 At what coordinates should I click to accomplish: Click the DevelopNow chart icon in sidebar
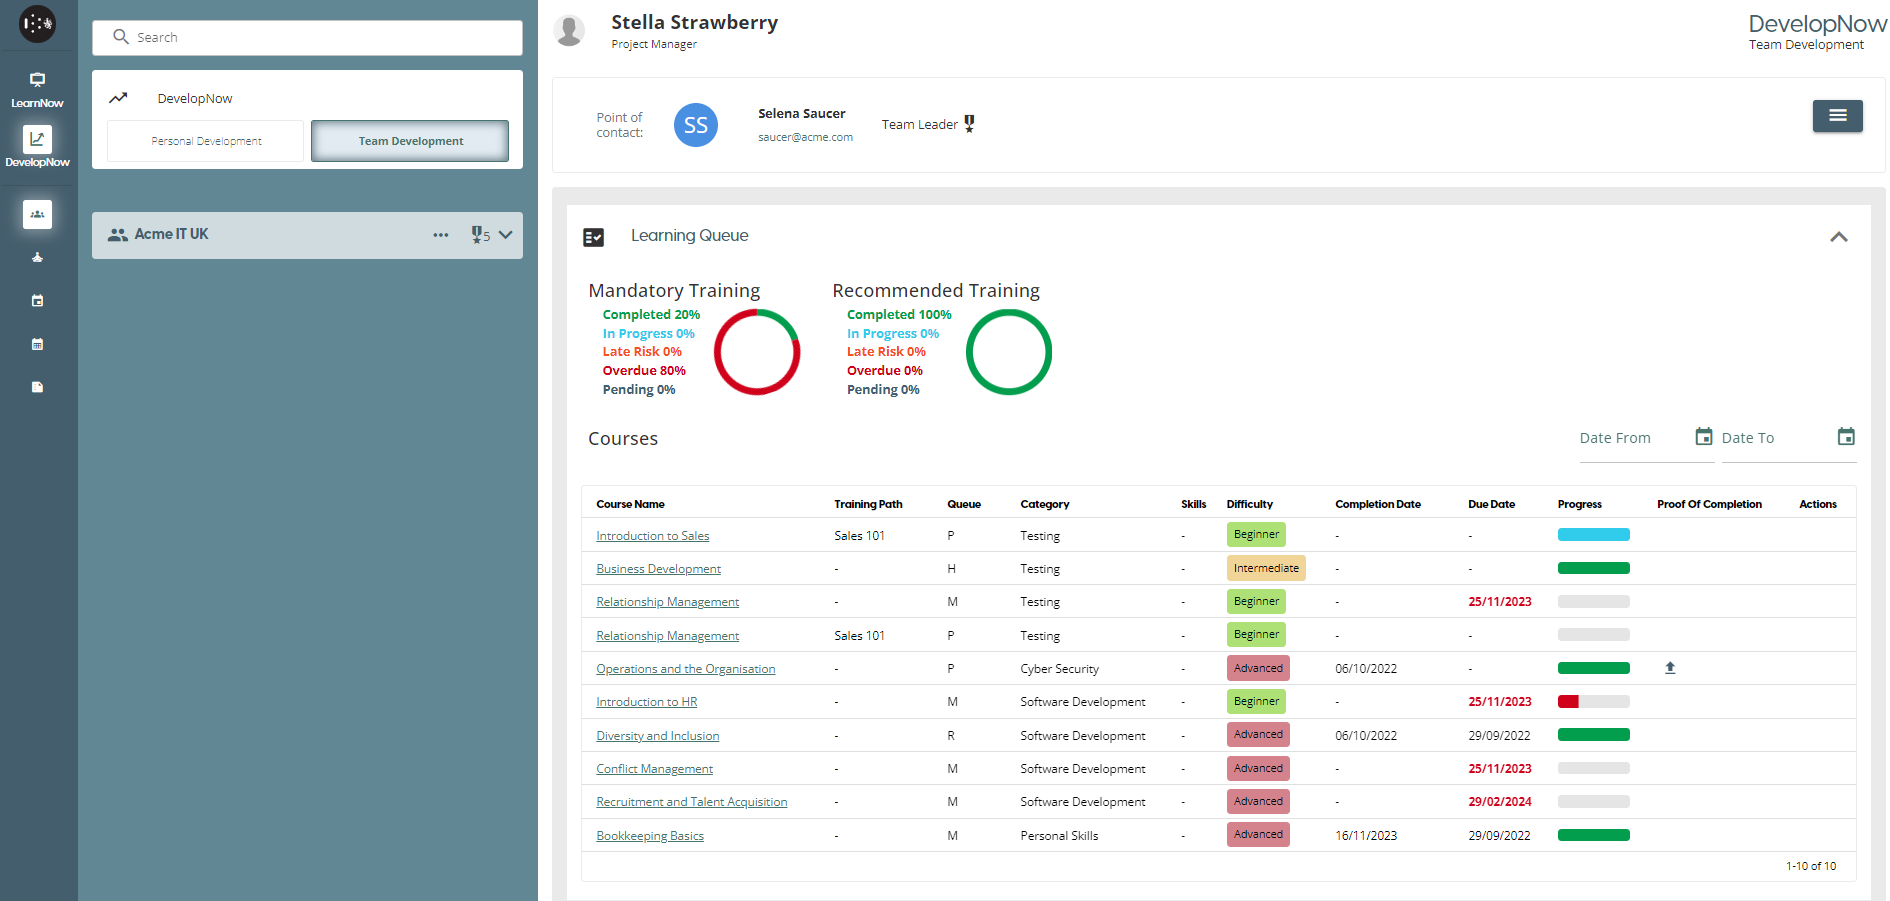tap(37, 140)
